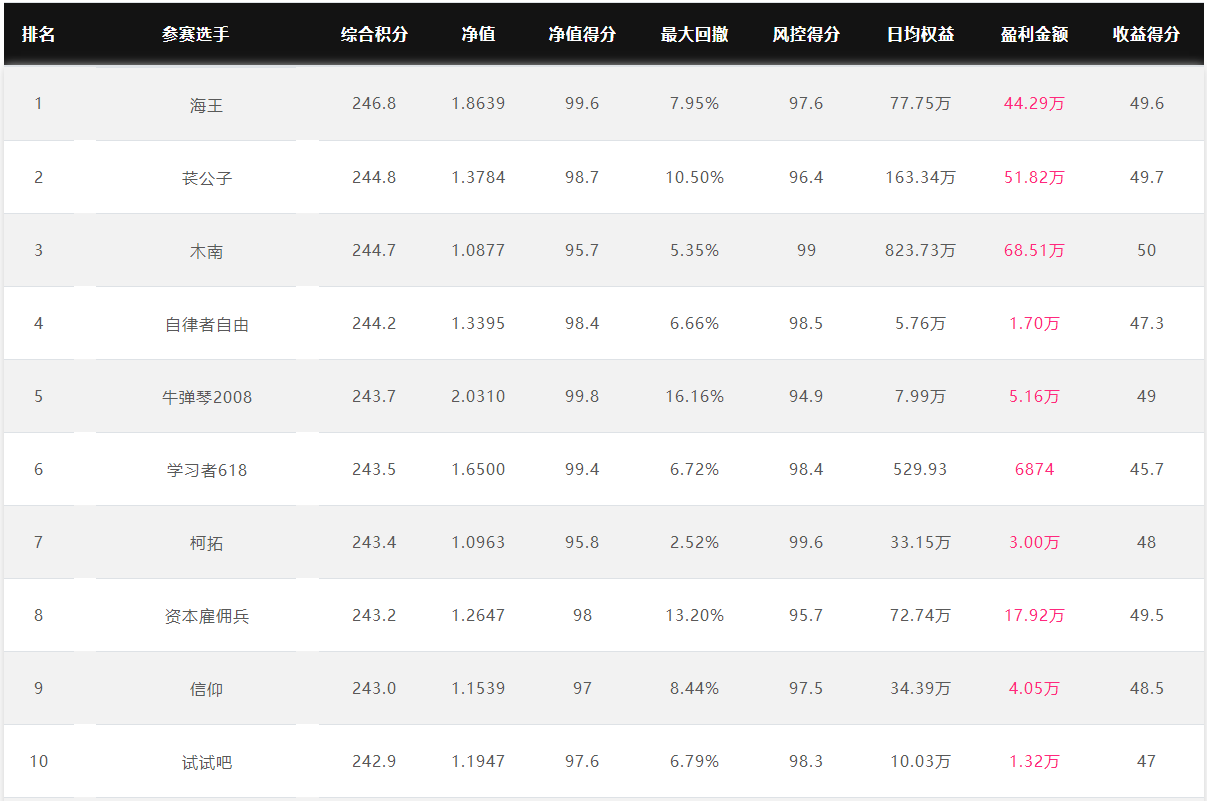Click profit amount 68.51万
Viewport: 1207px width, 801px height.
(x=1034, y=250)
